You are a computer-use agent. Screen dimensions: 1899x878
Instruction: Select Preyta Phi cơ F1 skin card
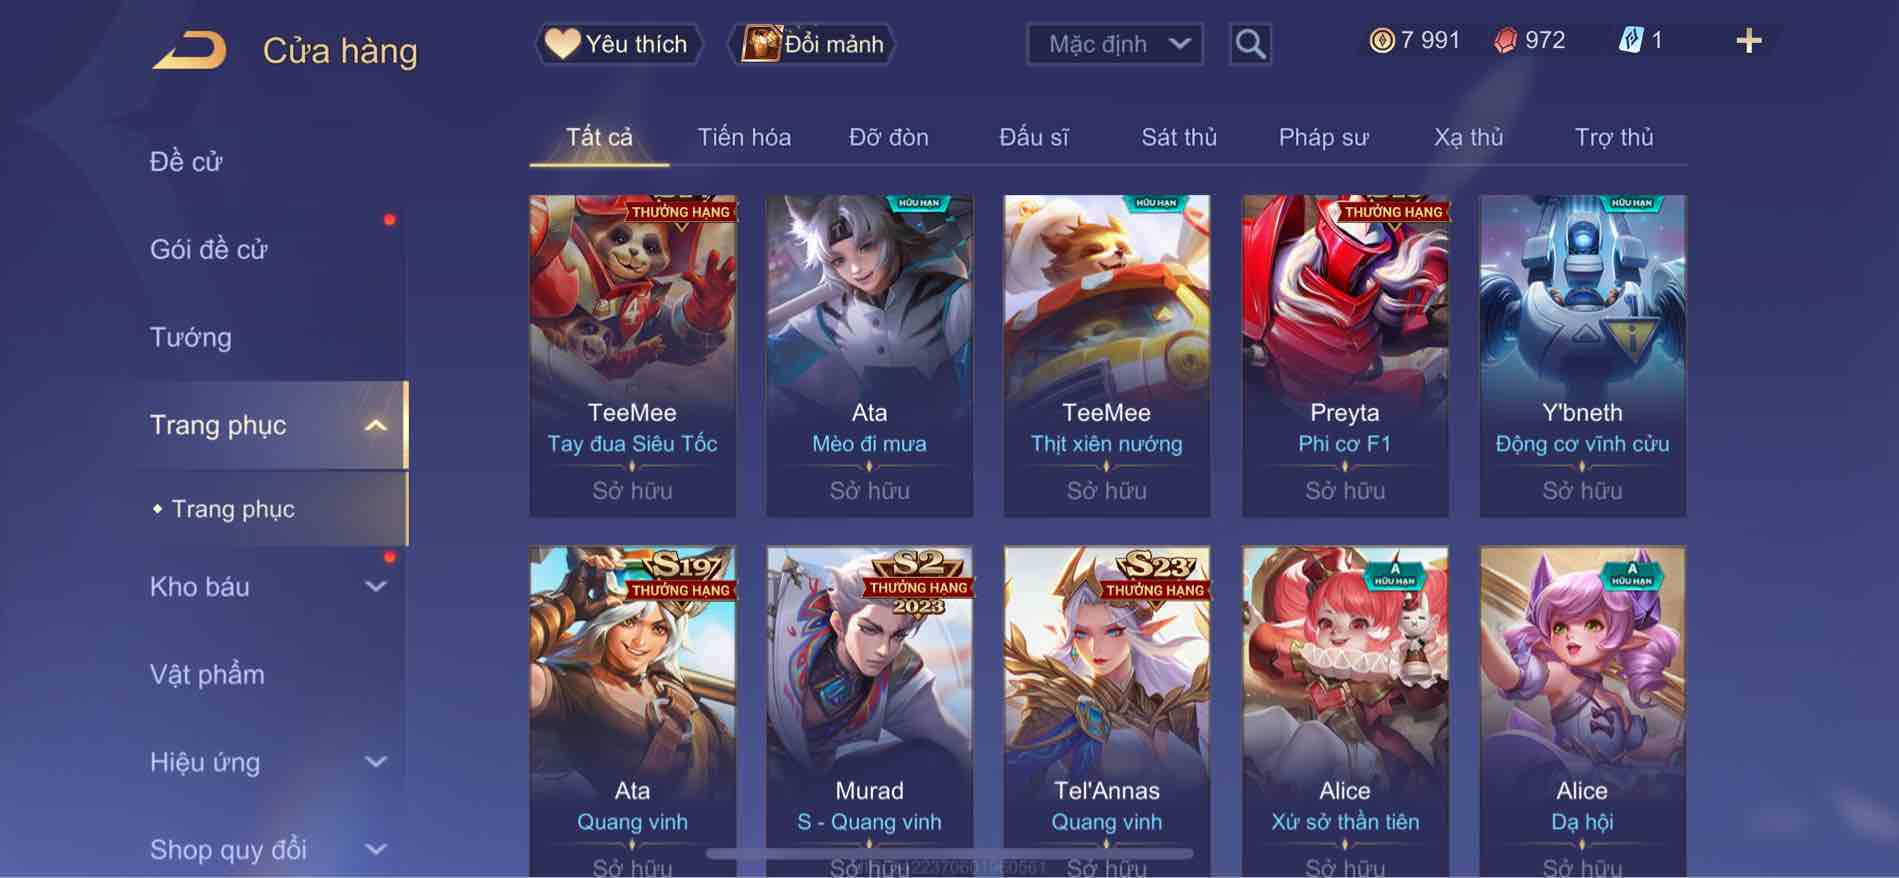coord(1344,356)
